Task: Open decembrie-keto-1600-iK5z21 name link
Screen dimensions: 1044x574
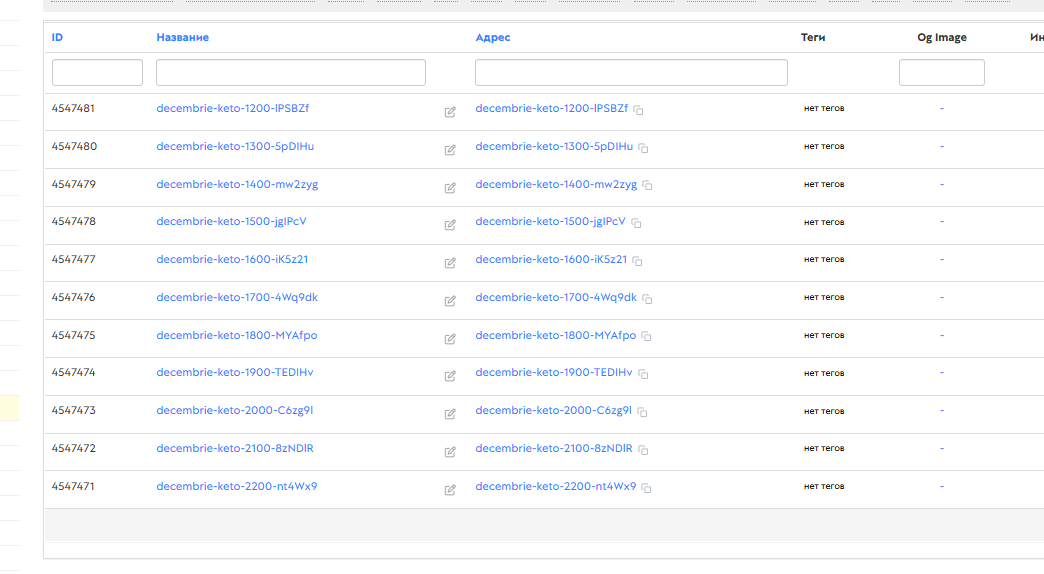Action: pos(232,259)
